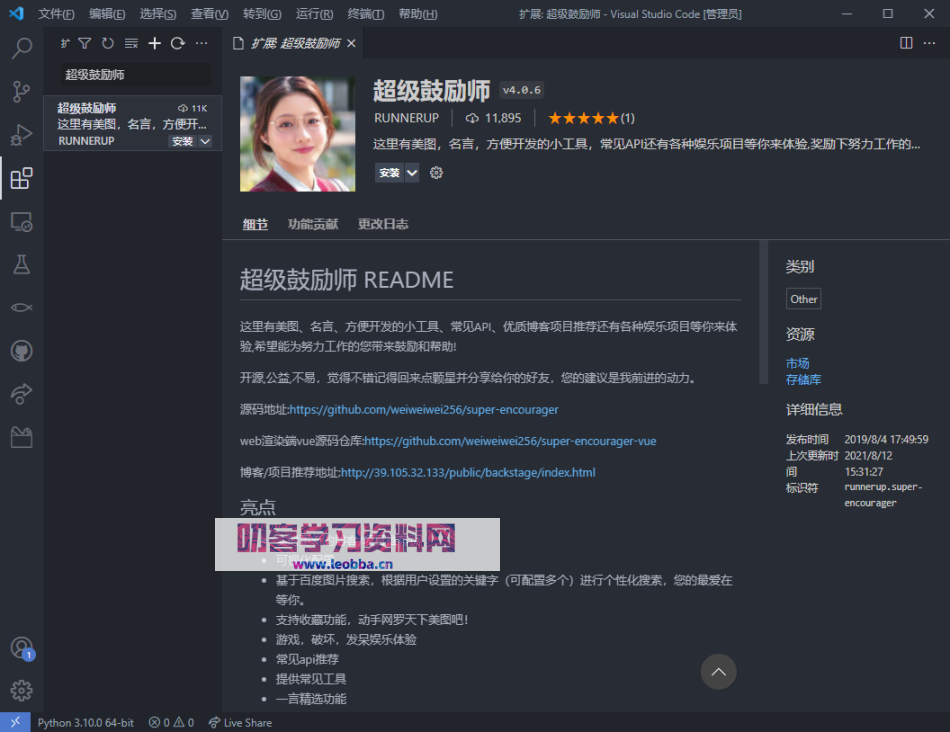Image resolution: width=950 pixels, height=732 pixels.
Task: Open the Source Control view
Action: tap(21, 92)
